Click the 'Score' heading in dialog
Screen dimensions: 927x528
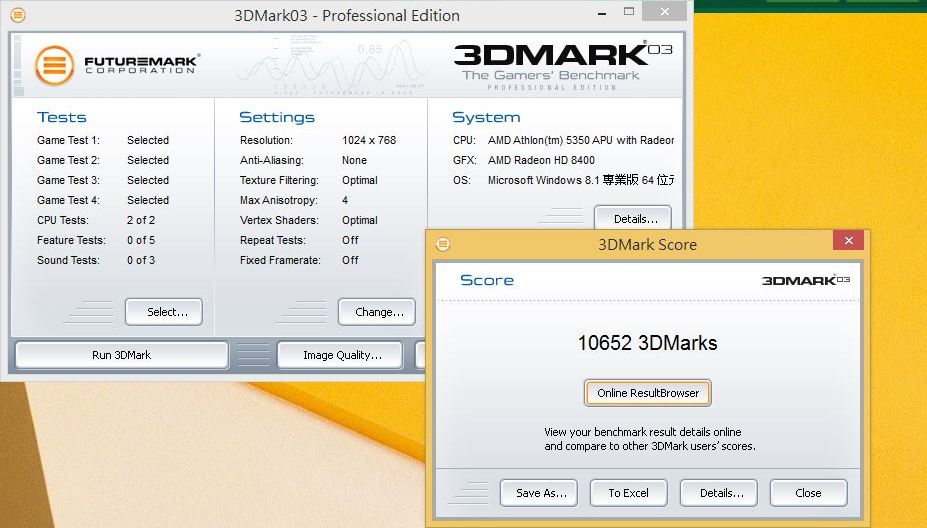point(487,280)
